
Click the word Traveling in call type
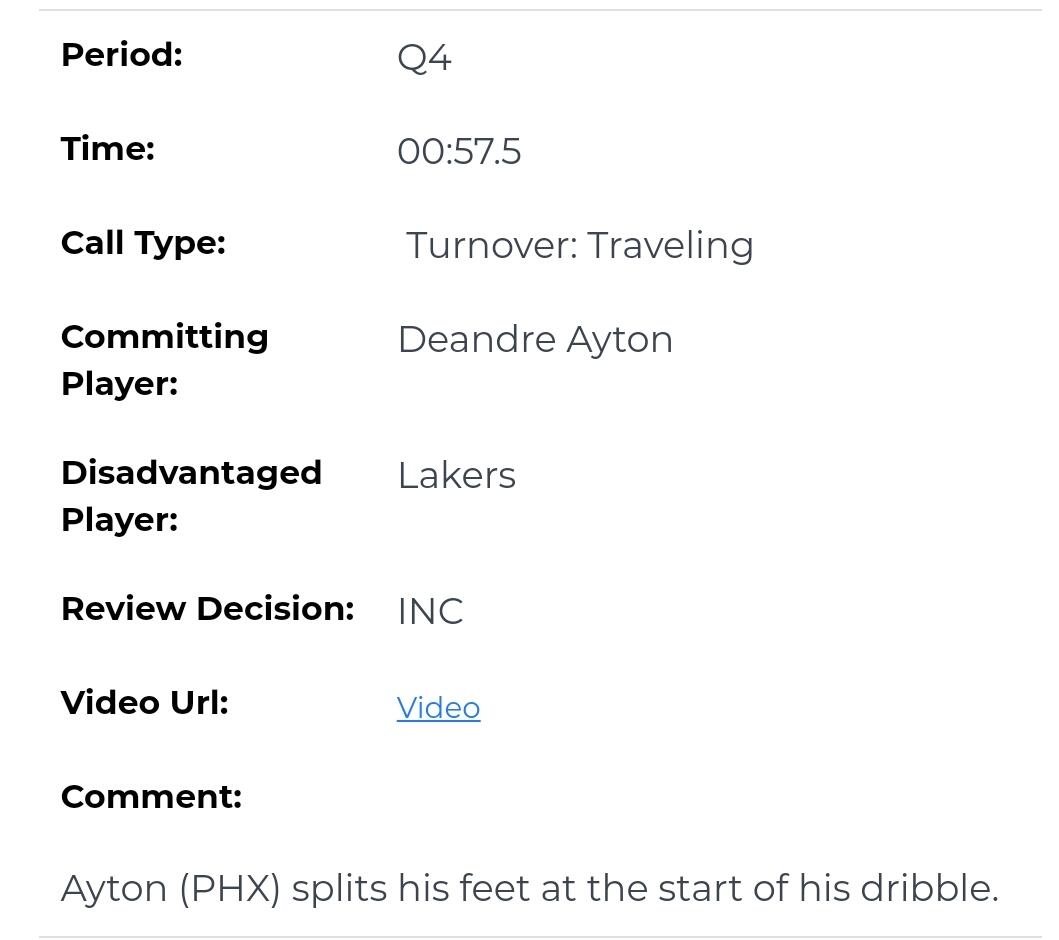(x=670, y=246)
